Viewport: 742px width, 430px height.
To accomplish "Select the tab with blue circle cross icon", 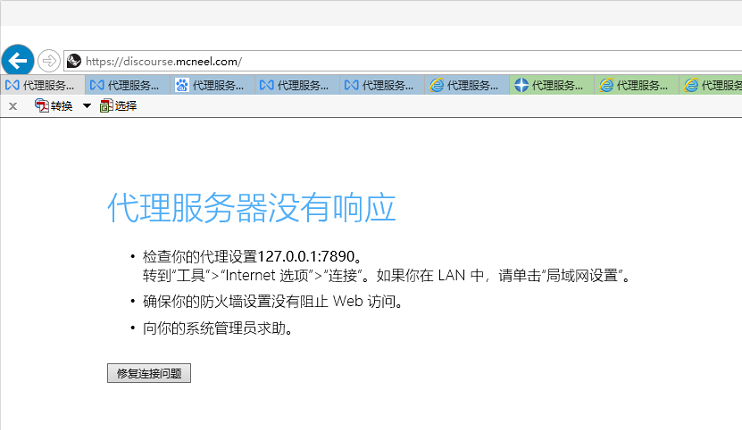I will pos(552,85).
